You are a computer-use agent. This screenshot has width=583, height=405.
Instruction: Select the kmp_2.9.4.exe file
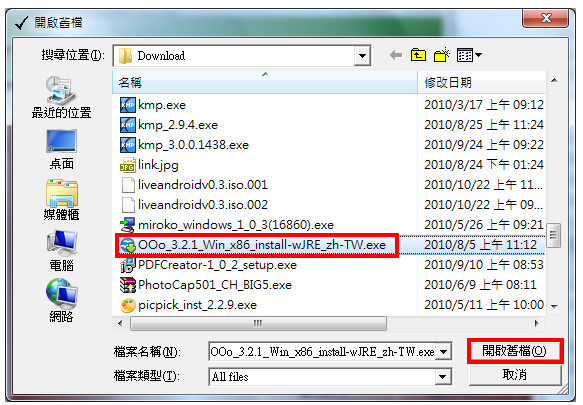coord(178,125)
